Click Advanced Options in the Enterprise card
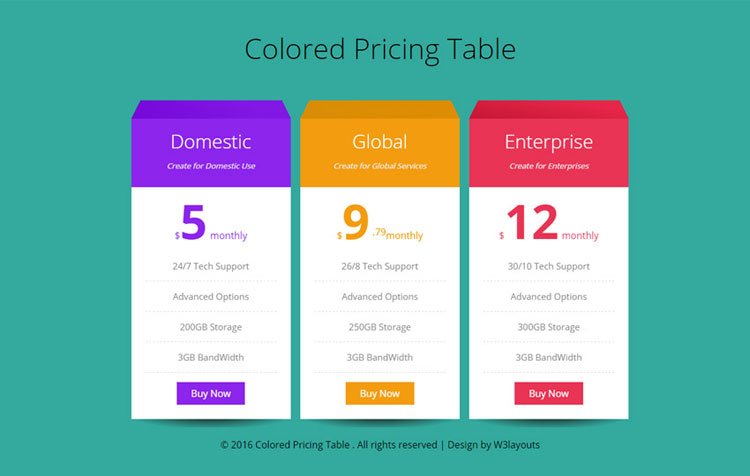The width and height of the screenshot is (750, 476). (549, 297)
